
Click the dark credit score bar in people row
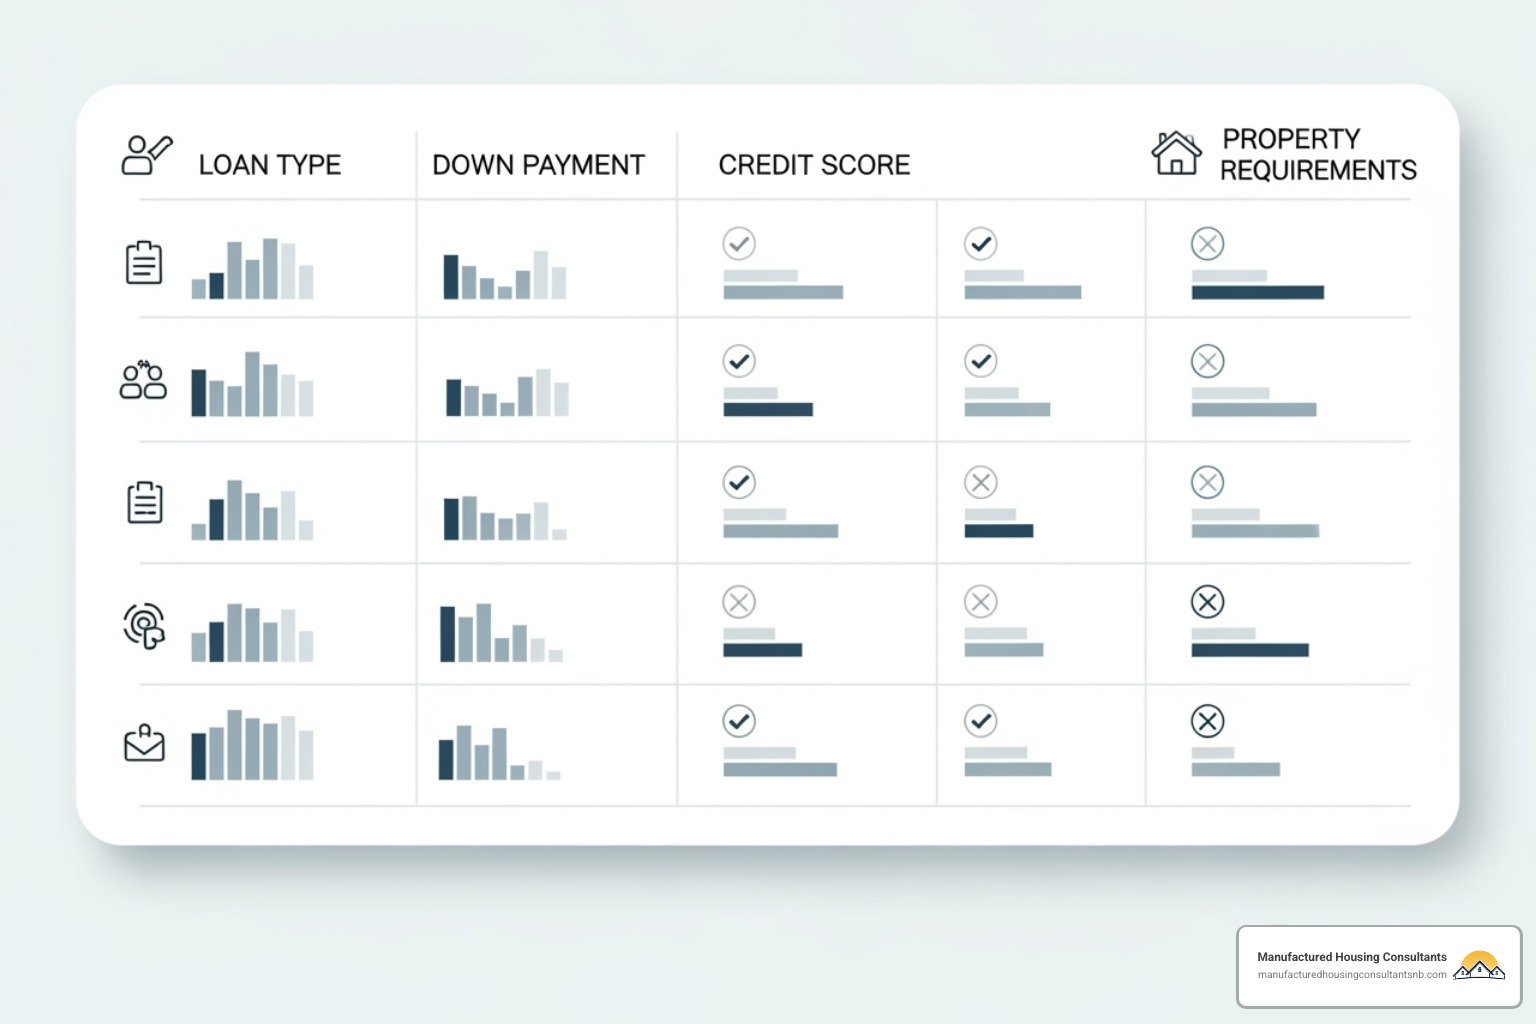[x=768, y=410]
